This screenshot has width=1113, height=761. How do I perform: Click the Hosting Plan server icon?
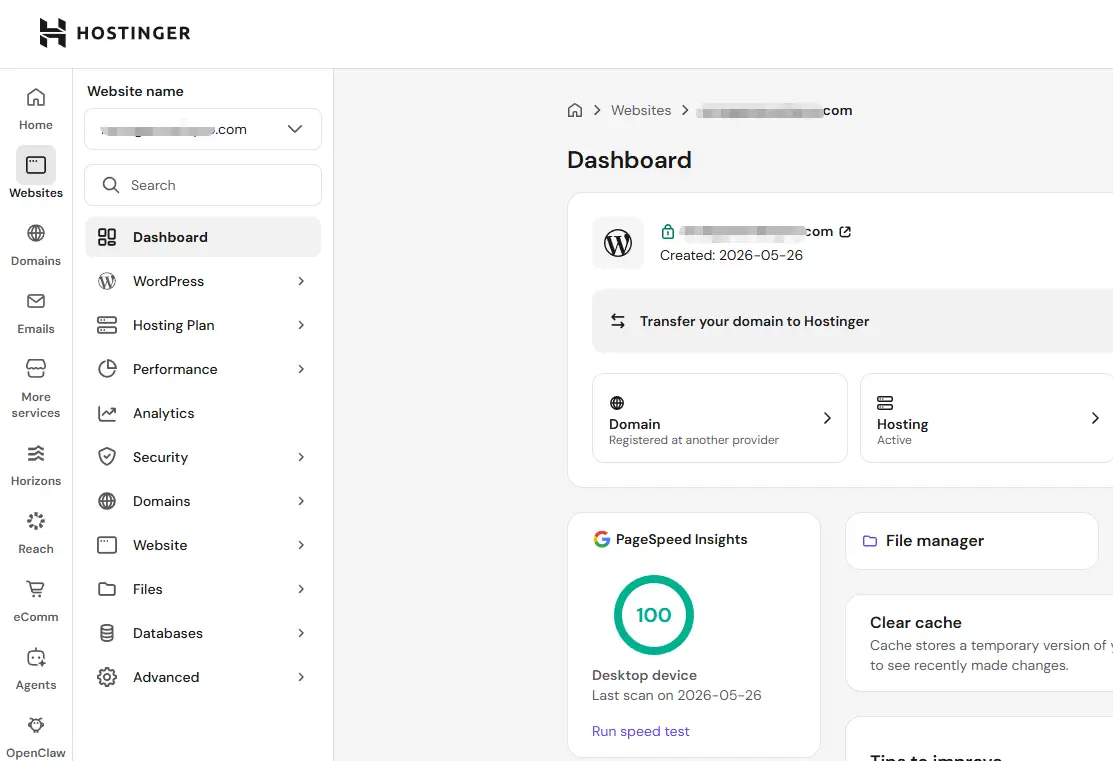[x=107, y=325]
